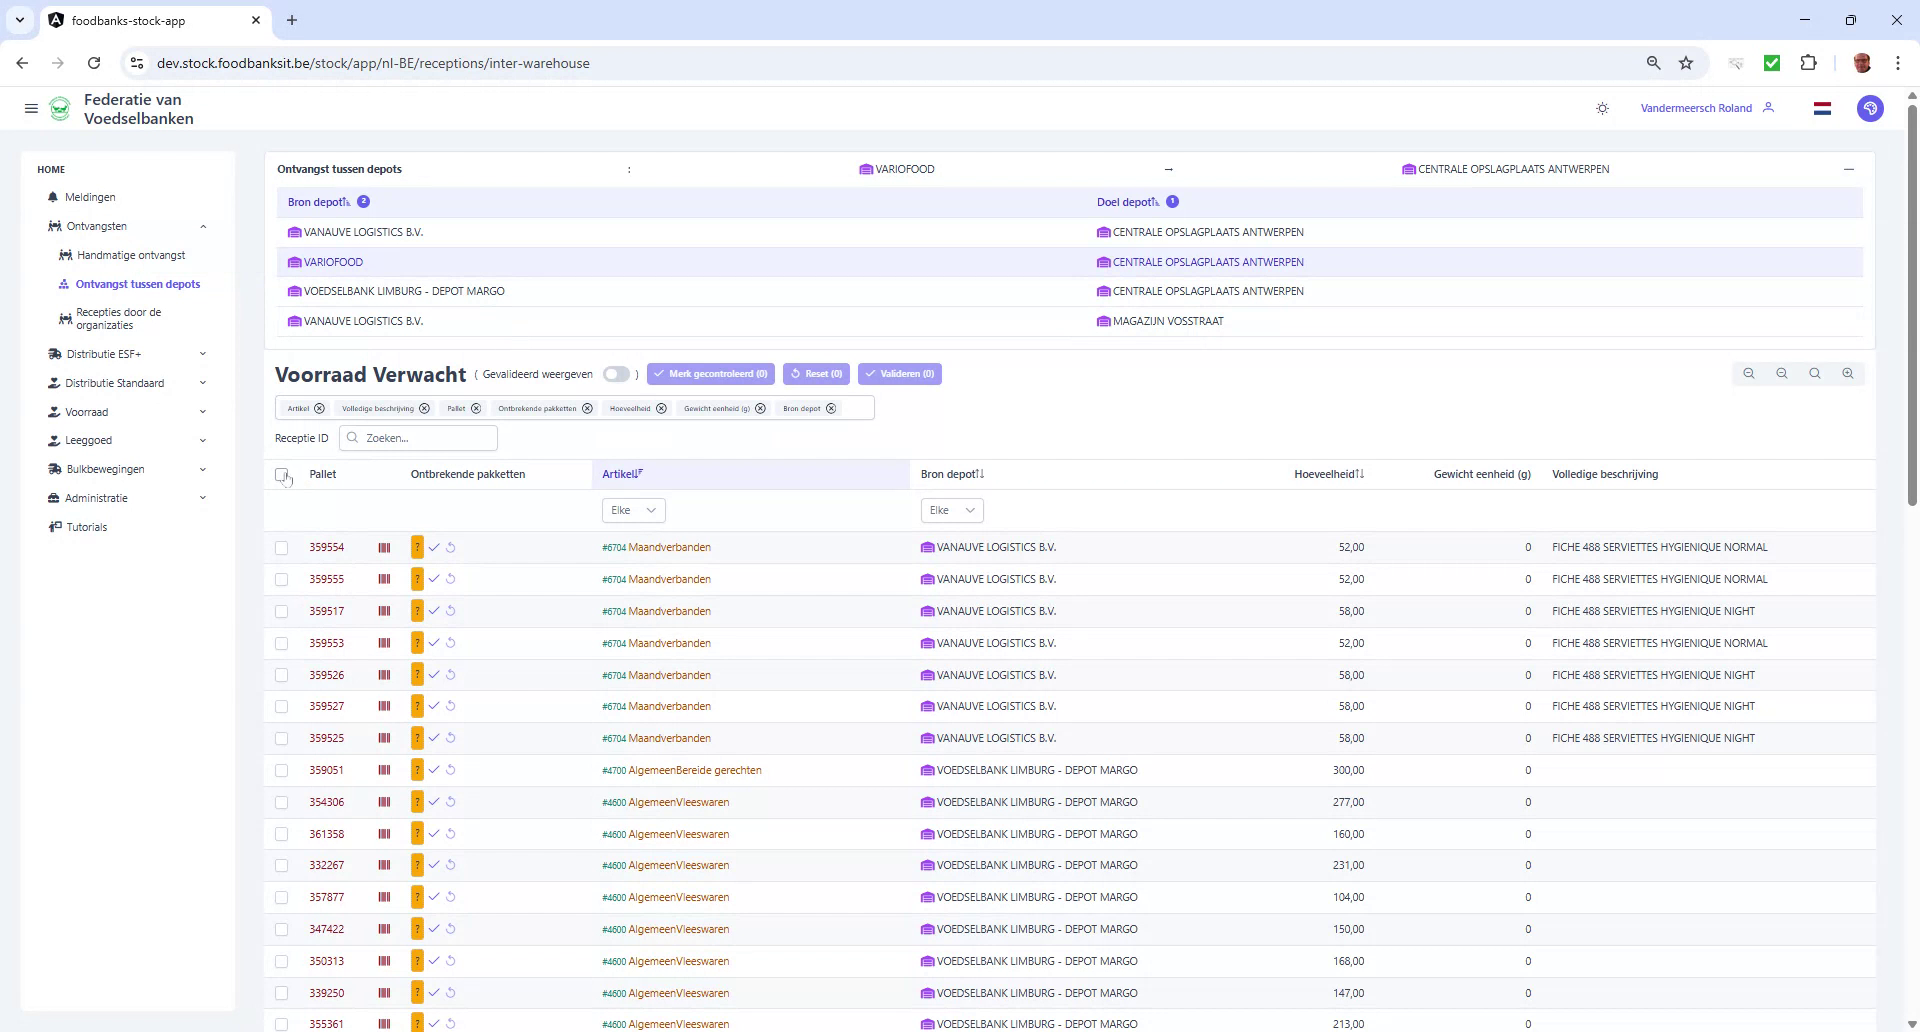1920x1032 pixels.
Task: Select the zoom in magnifier icon above the table
Action: 1848,373
